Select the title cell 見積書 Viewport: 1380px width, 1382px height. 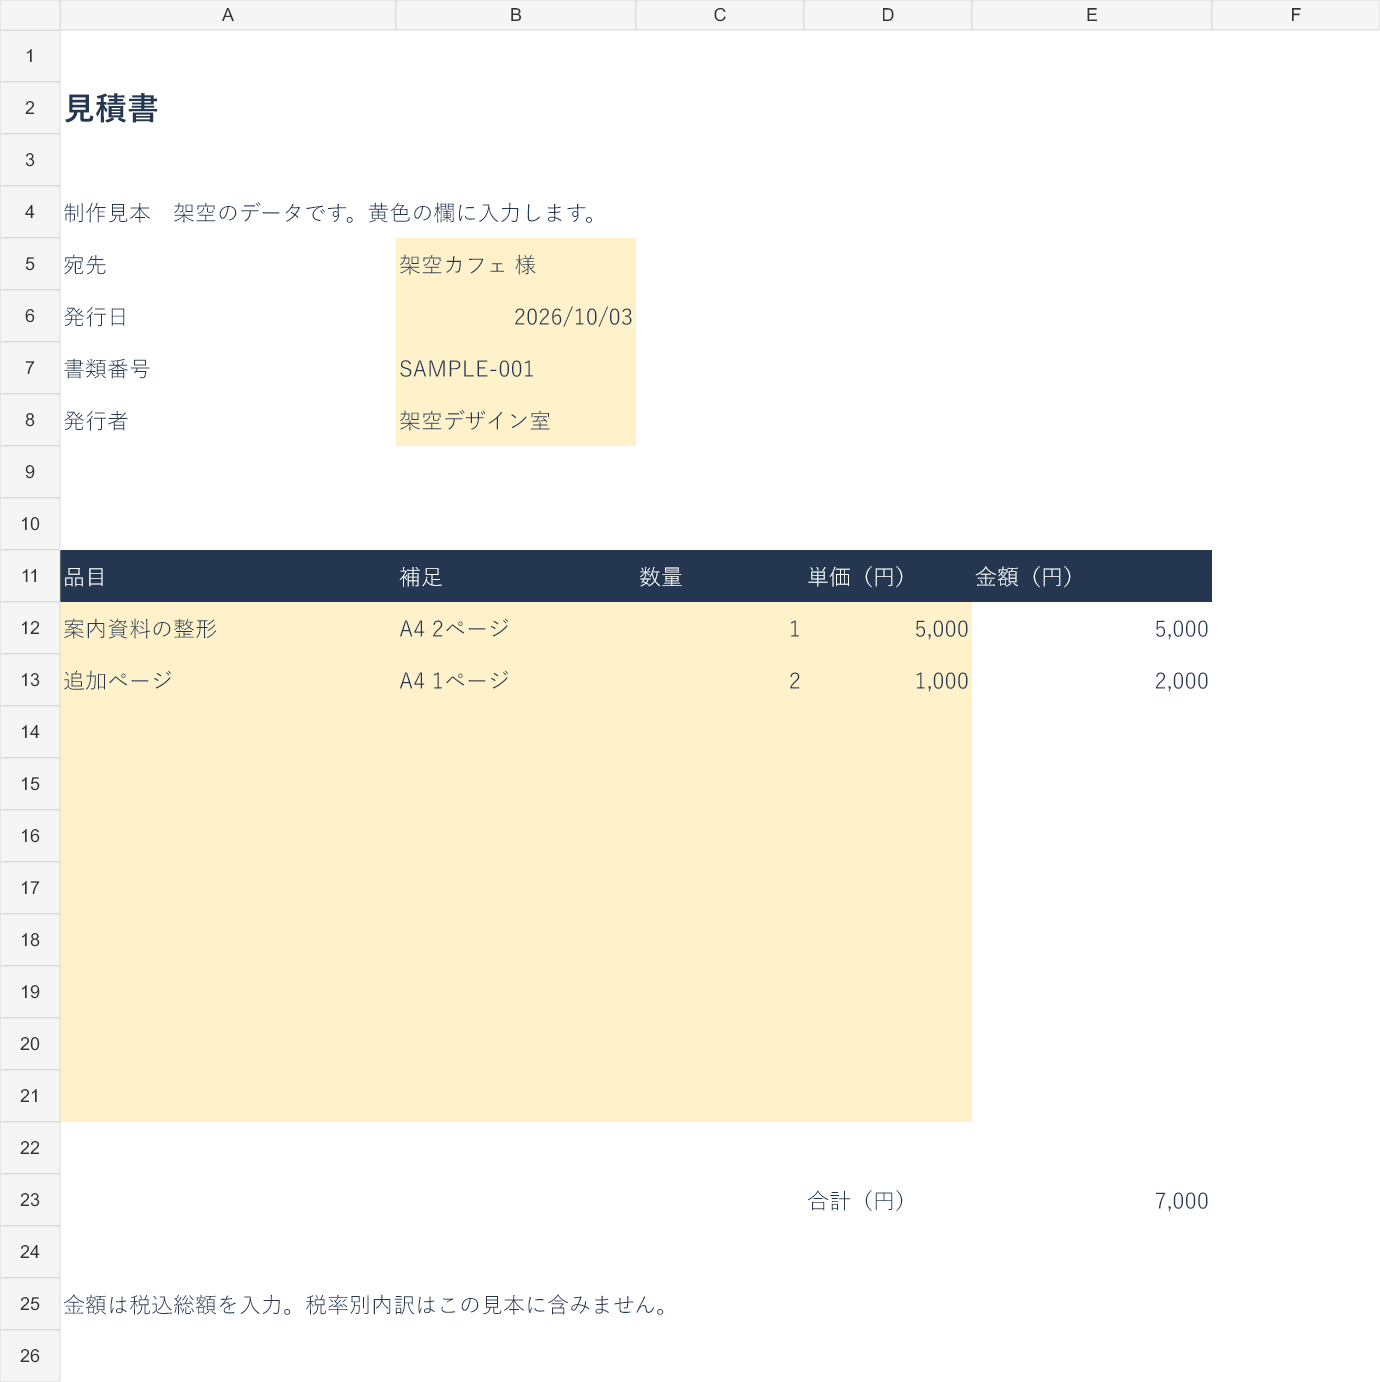pyautogui.click(x=228, y=108)
